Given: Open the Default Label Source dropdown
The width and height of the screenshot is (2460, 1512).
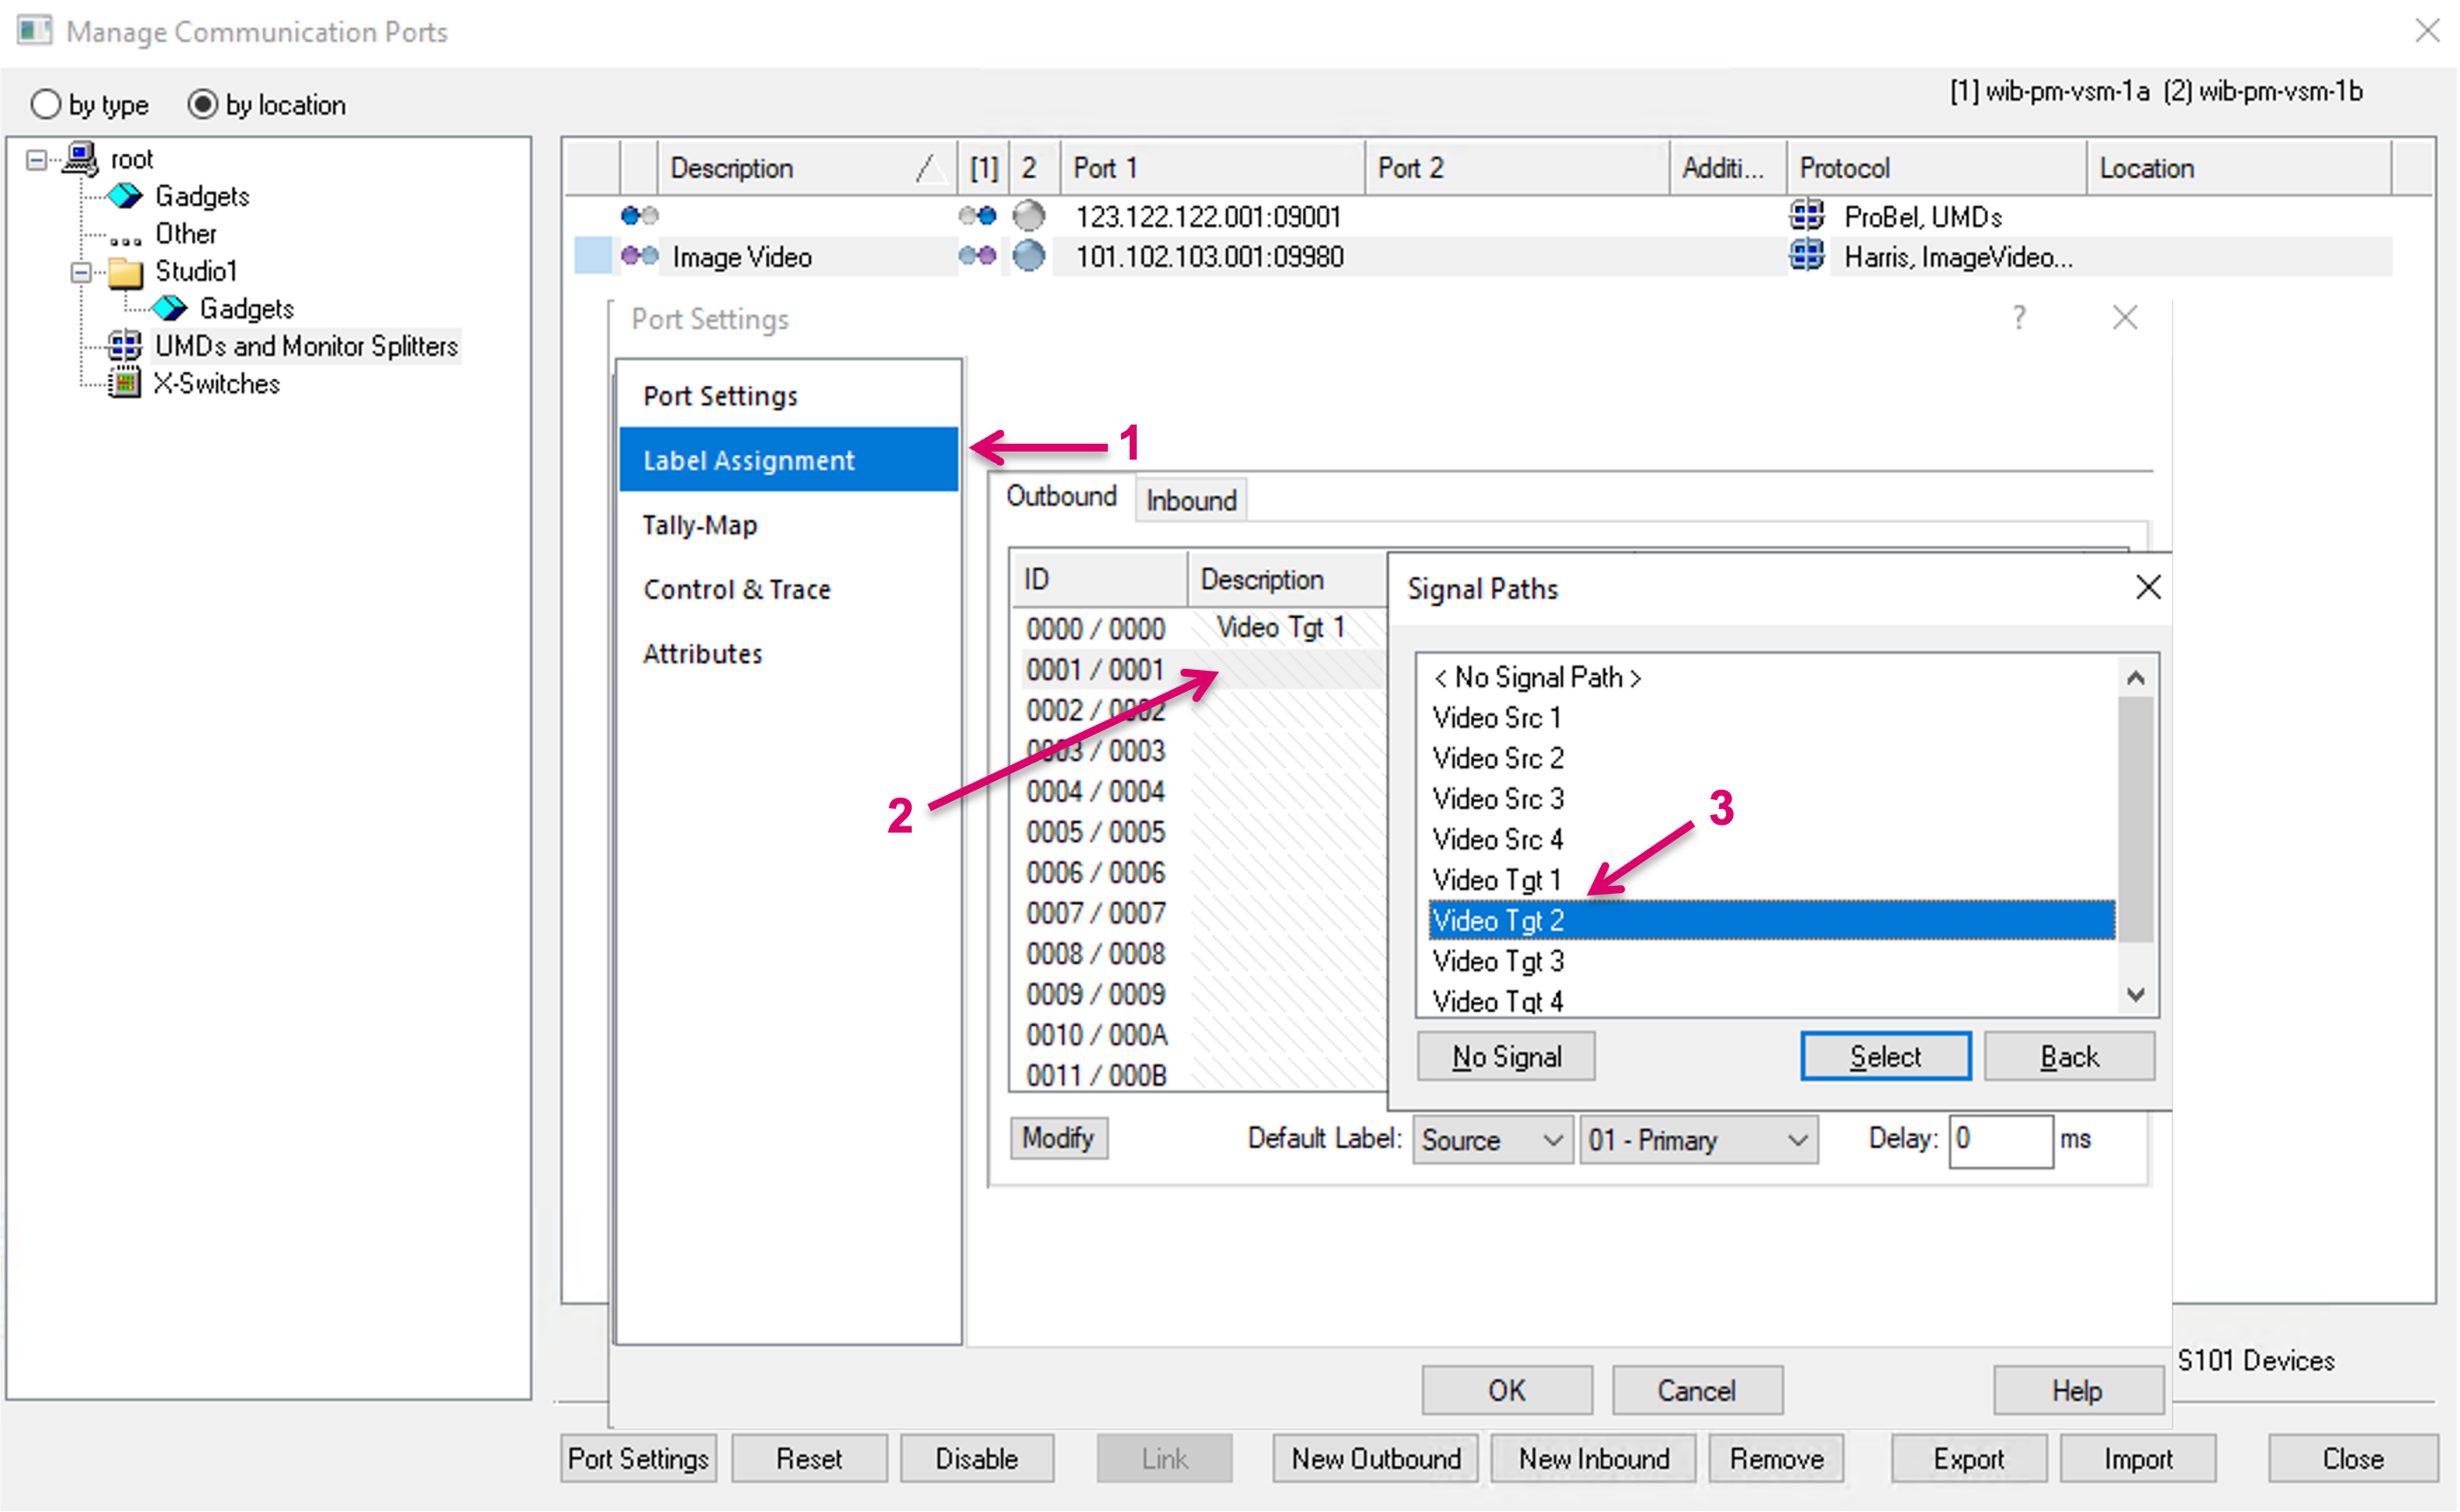Looking at the screenshot, I should [1492, 1140].
